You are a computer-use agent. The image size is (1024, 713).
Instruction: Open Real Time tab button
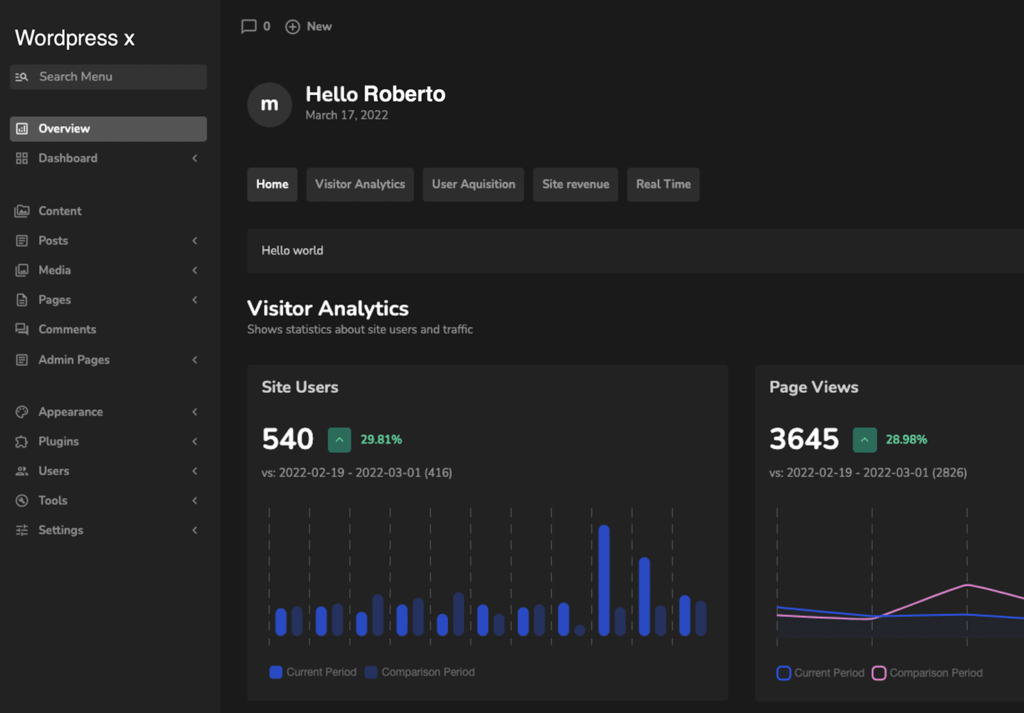[663, 184]
